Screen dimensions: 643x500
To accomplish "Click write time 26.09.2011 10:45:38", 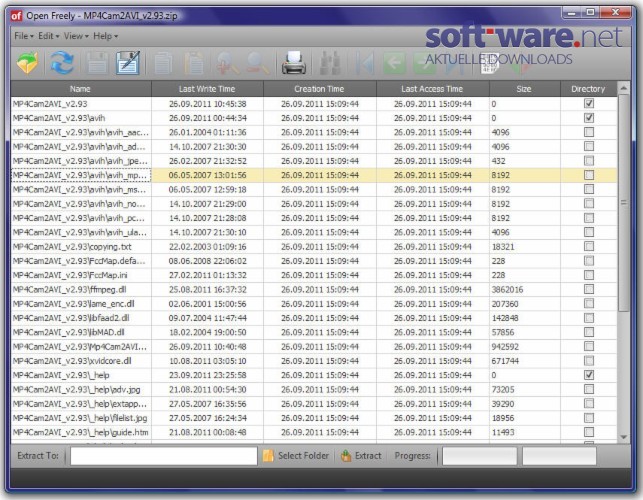I will click(207, 104).
